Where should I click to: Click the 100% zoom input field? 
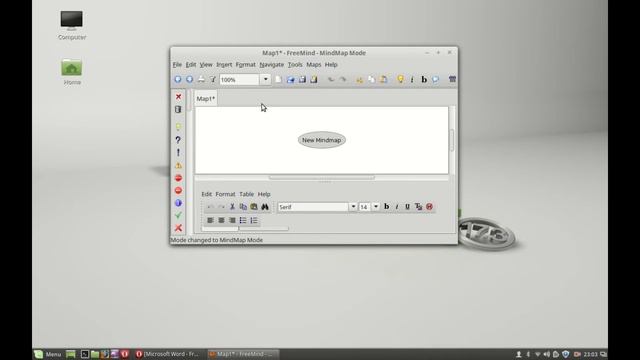[240, 80]
